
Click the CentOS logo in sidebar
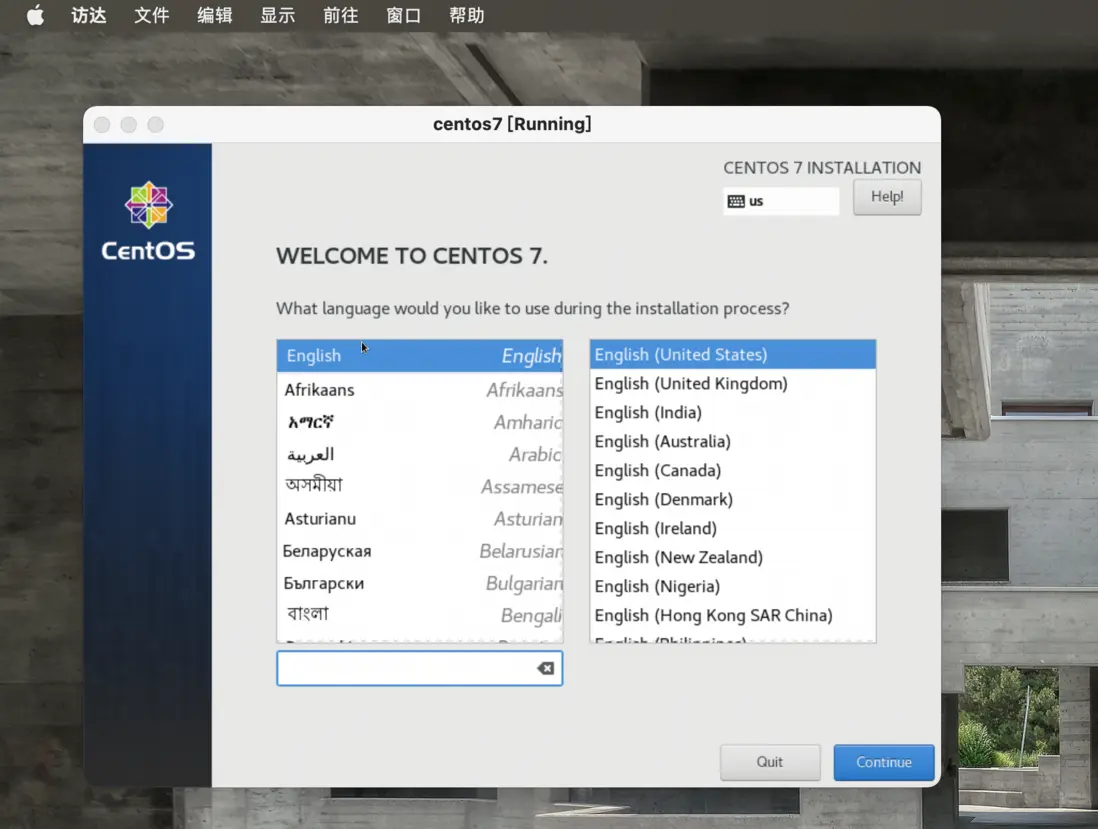148,221
